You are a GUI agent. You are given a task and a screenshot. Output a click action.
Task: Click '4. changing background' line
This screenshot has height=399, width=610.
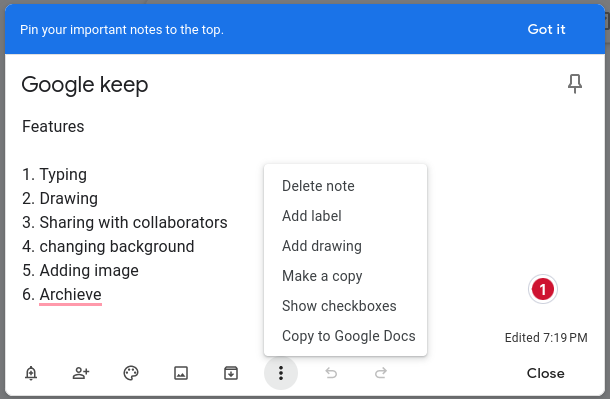tap(108, 247)
